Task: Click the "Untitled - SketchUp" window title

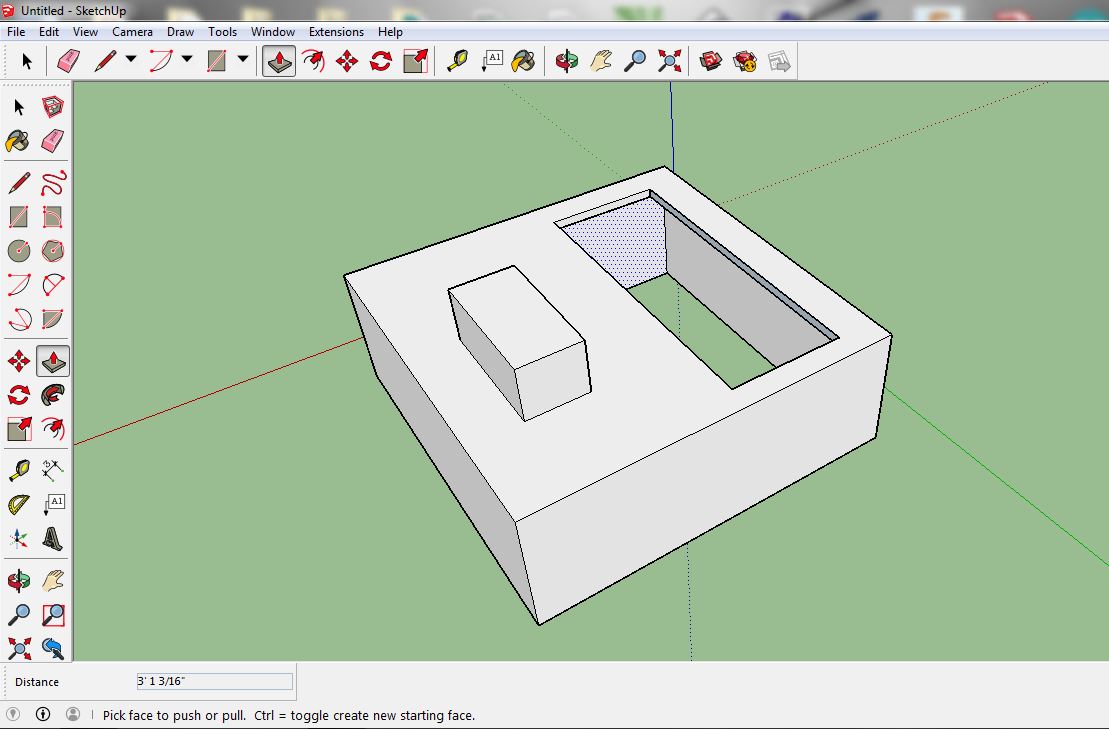Action: coord(74,11)
